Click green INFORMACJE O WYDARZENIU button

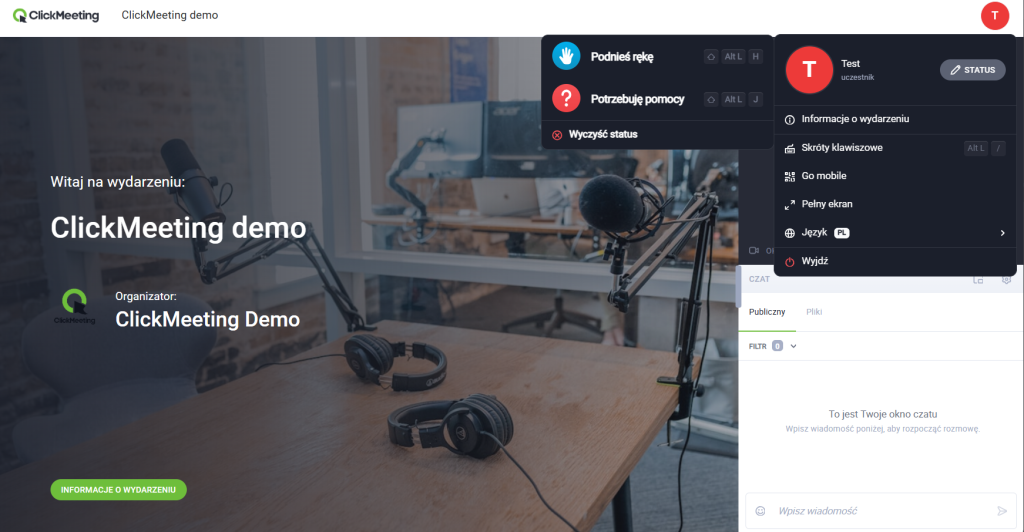click(x=118, y=490)
